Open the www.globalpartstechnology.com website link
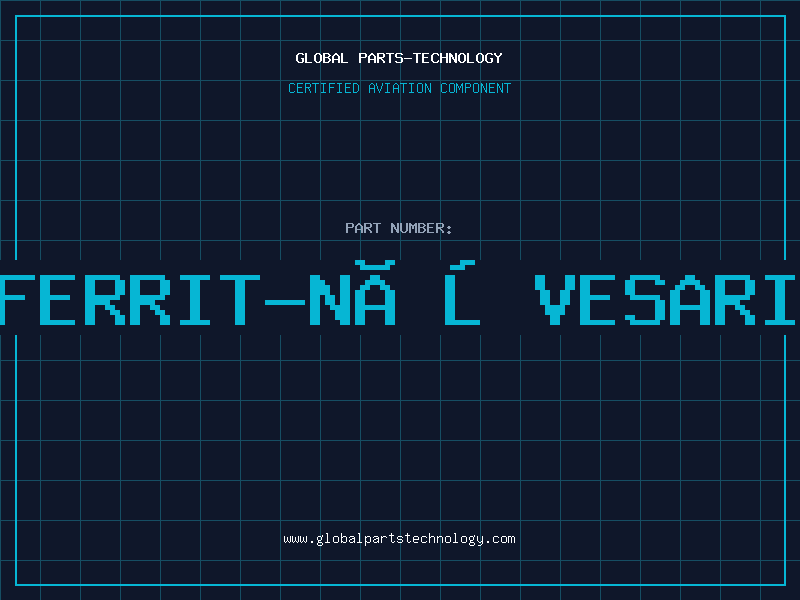The height and width of the screenshot is (600, 800). 399,538
